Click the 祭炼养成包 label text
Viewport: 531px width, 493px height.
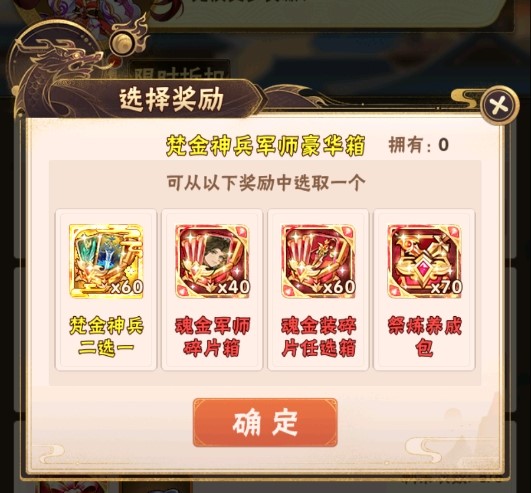click(424, 337)
